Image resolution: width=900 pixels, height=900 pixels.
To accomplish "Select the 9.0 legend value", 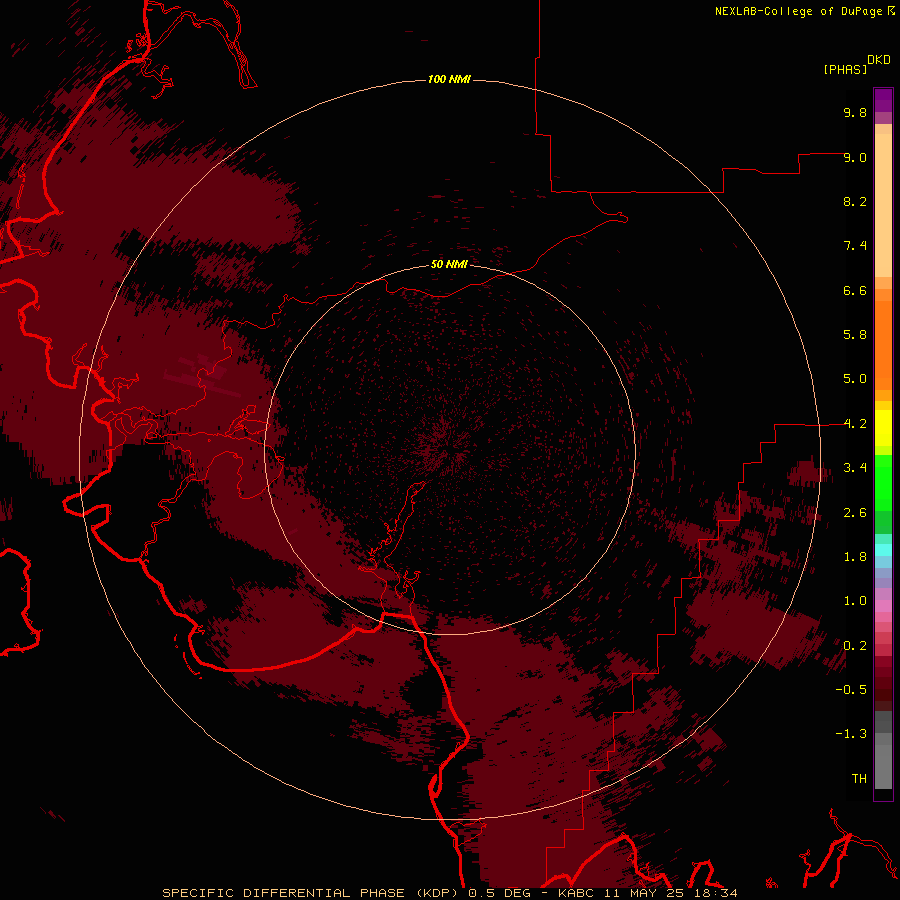I will (x=855, y=157).
